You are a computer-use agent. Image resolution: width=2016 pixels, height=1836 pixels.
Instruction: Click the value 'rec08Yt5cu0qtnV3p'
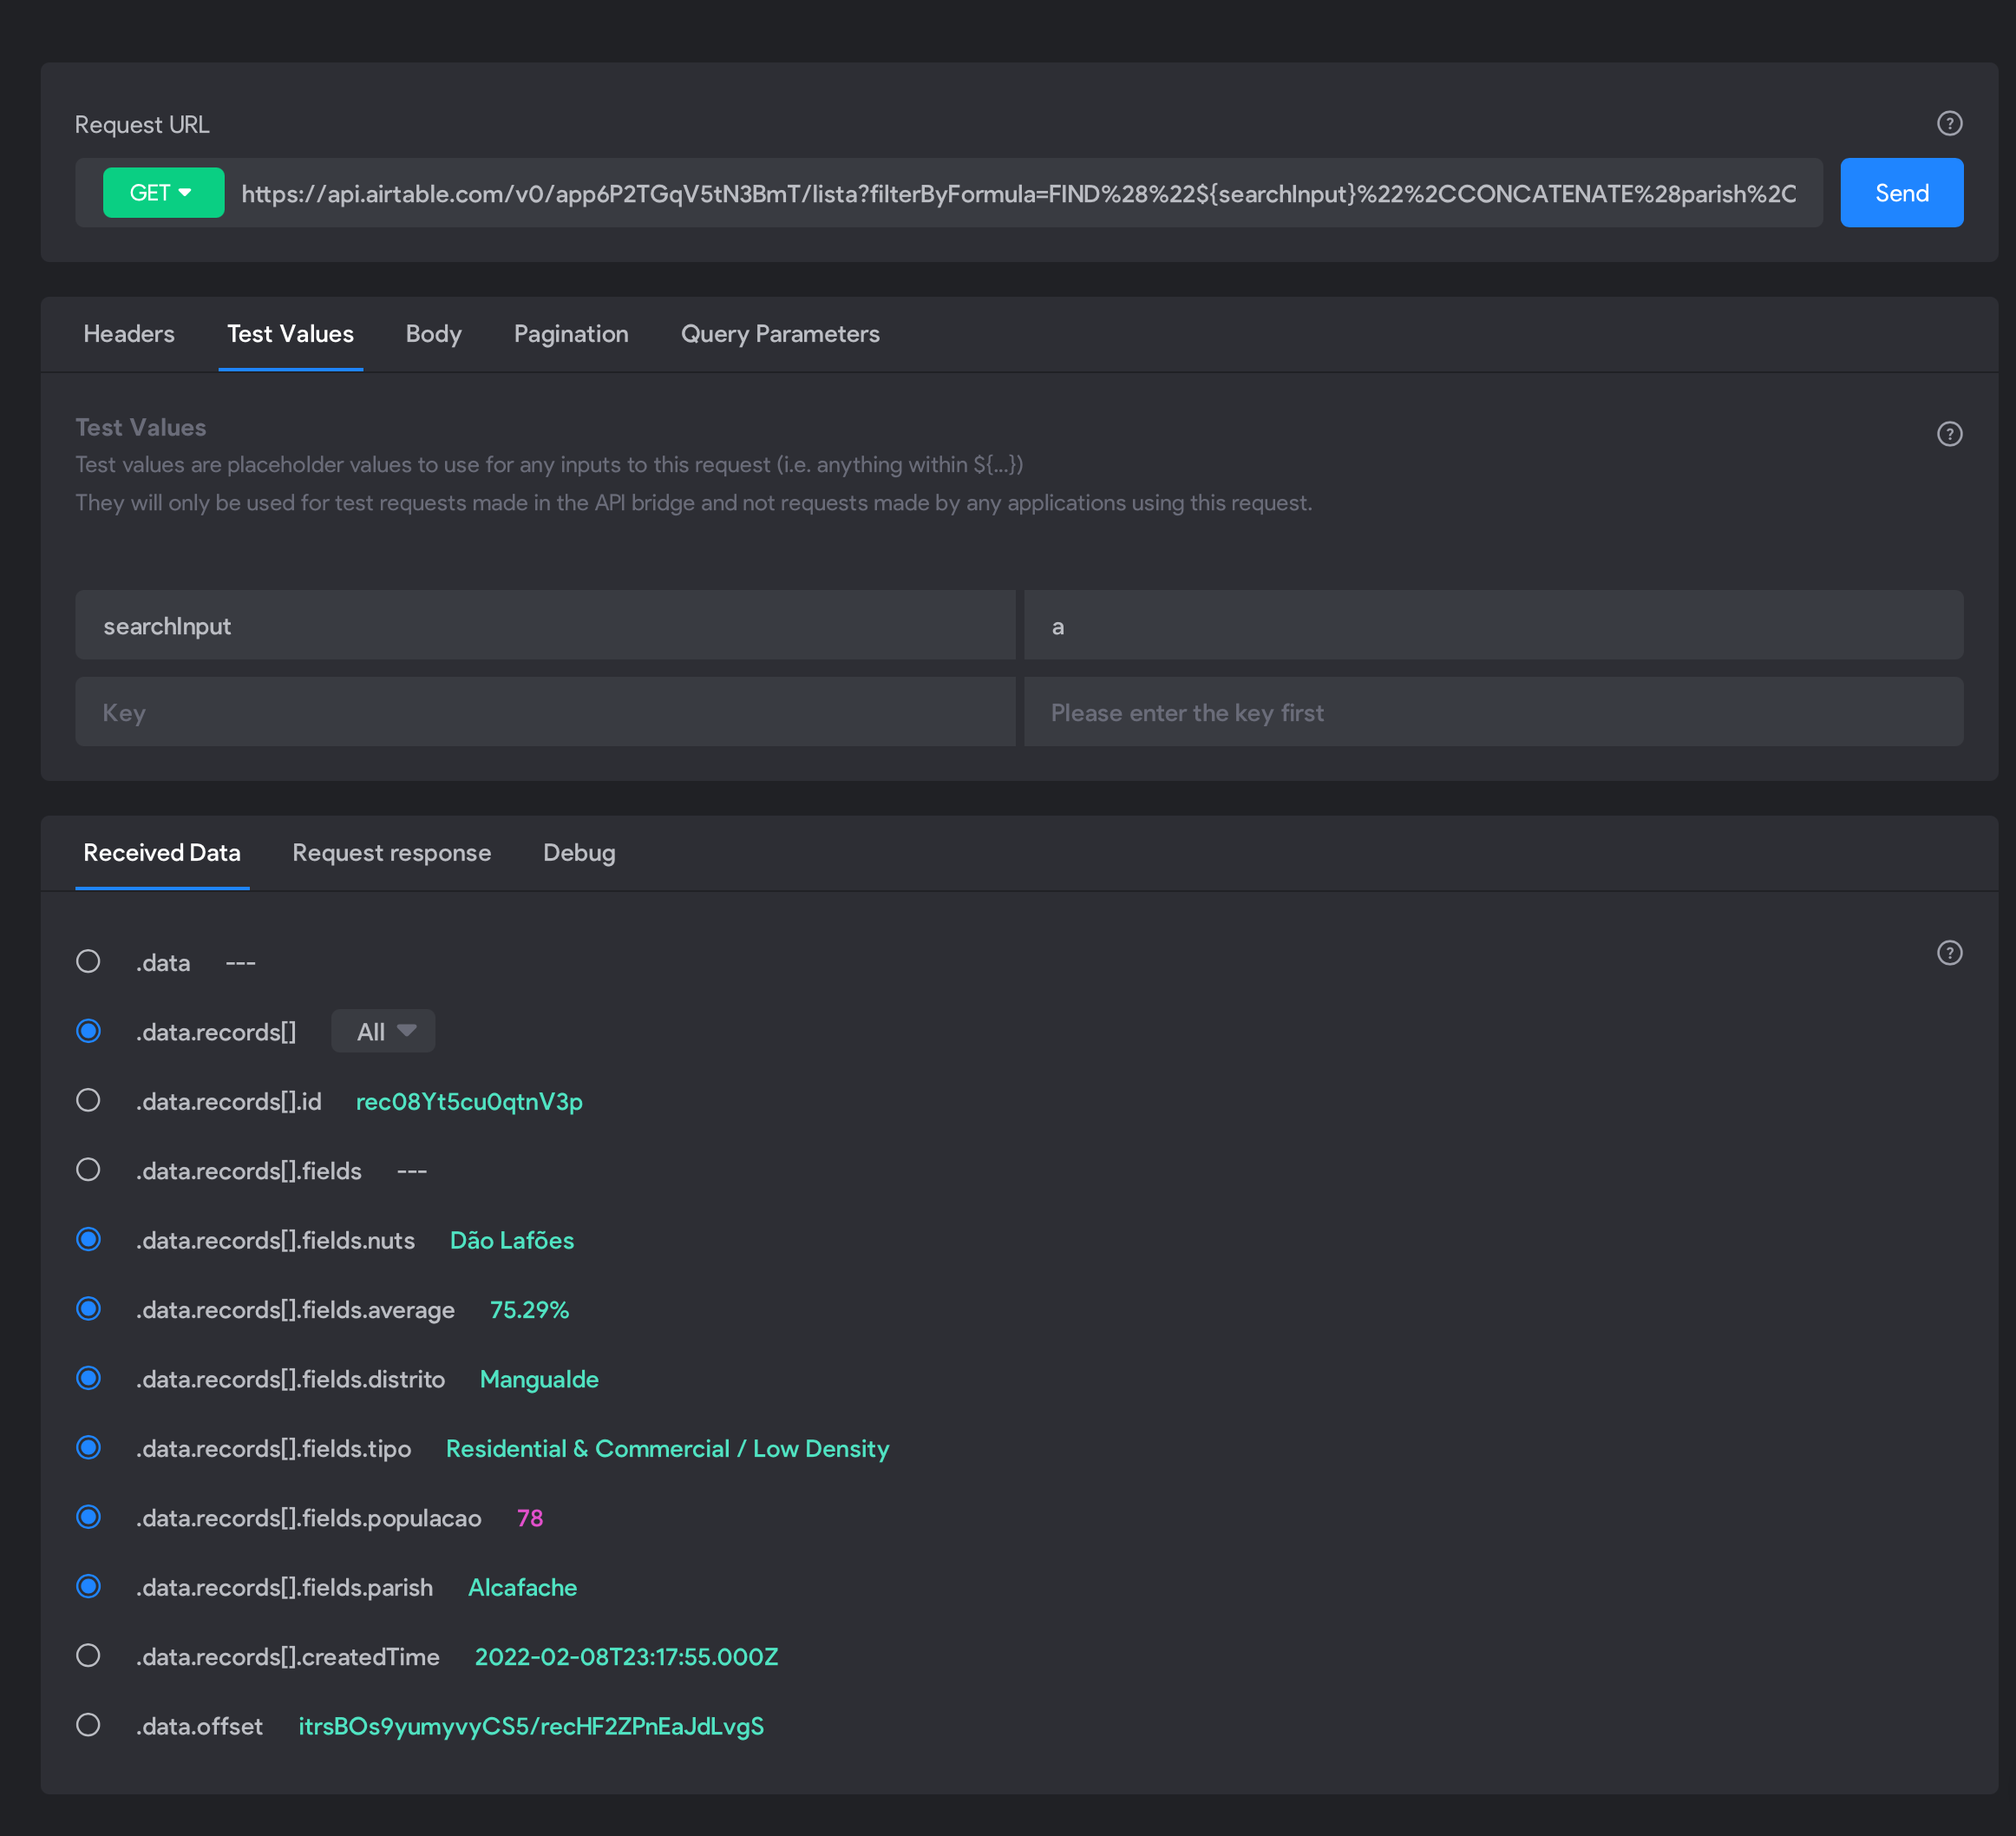pos(469,1101)
